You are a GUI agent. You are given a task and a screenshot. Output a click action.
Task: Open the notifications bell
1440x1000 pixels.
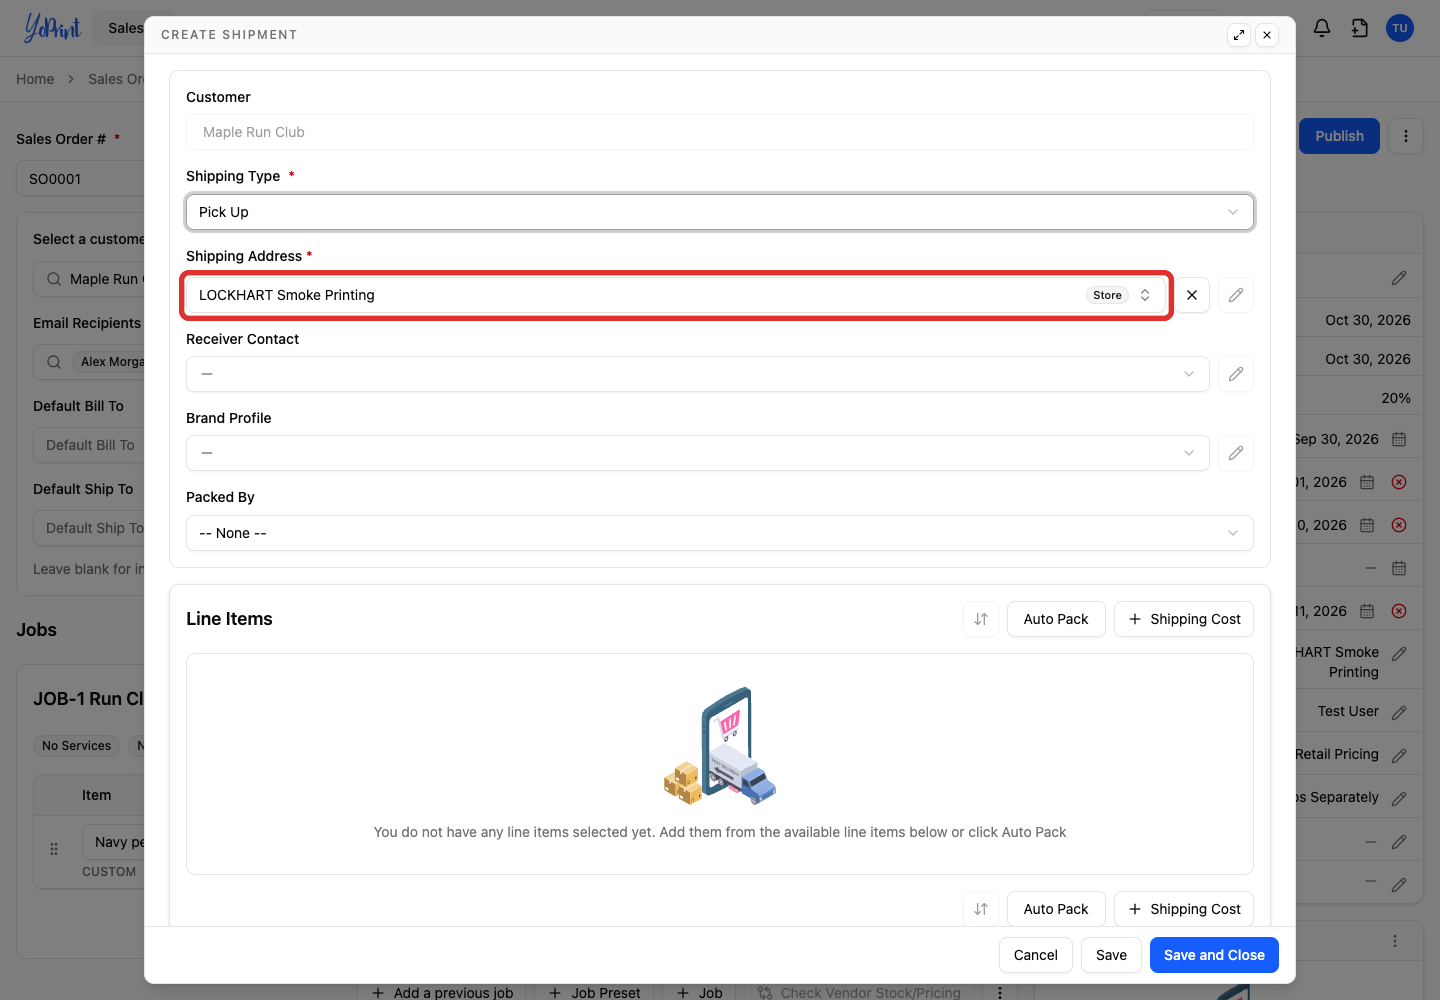[1322, 28]
